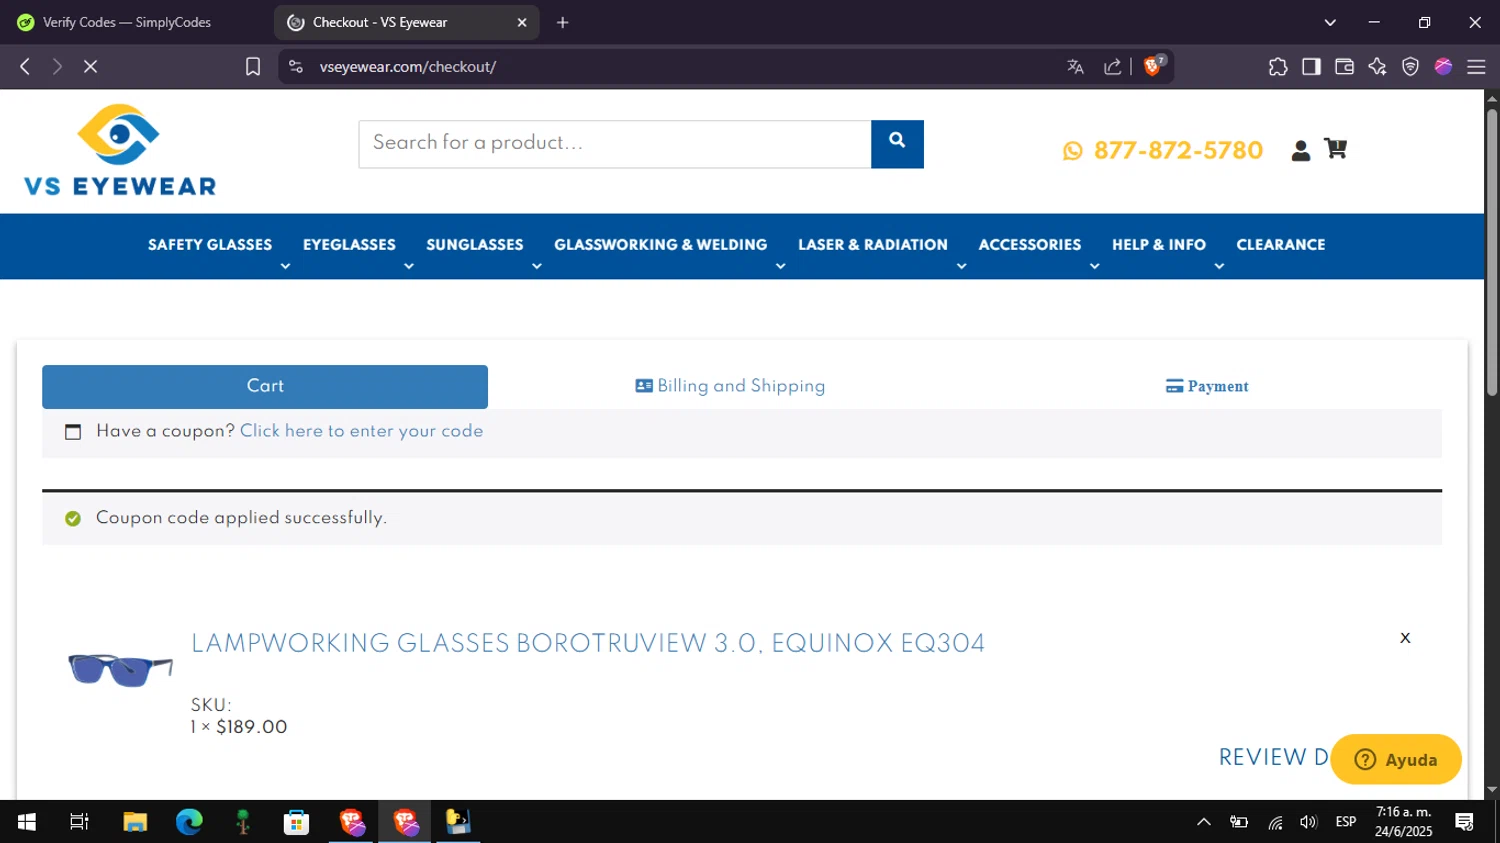Open the shopping cart icon
This screenshot has width=1500, height=843.
(x=1335, y=148)
